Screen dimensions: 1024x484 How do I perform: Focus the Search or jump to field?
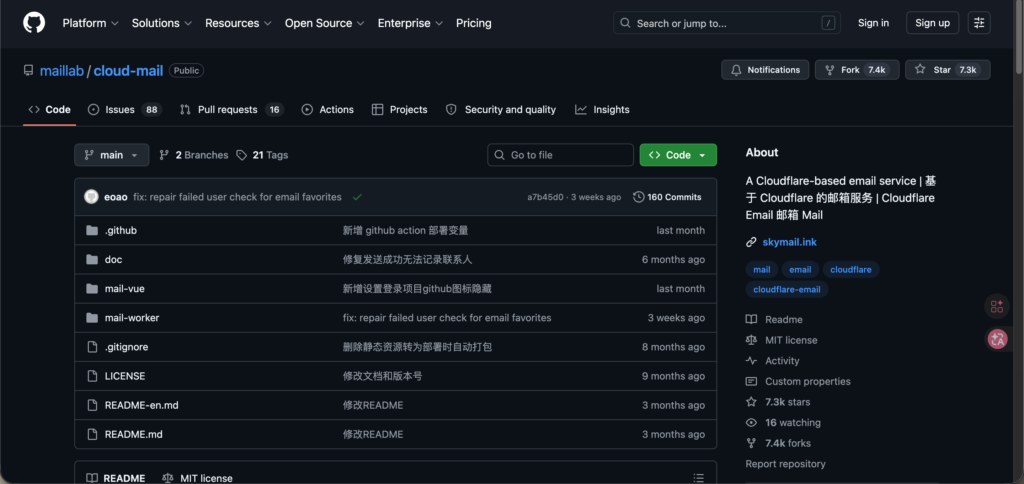[x=726, y=23]
